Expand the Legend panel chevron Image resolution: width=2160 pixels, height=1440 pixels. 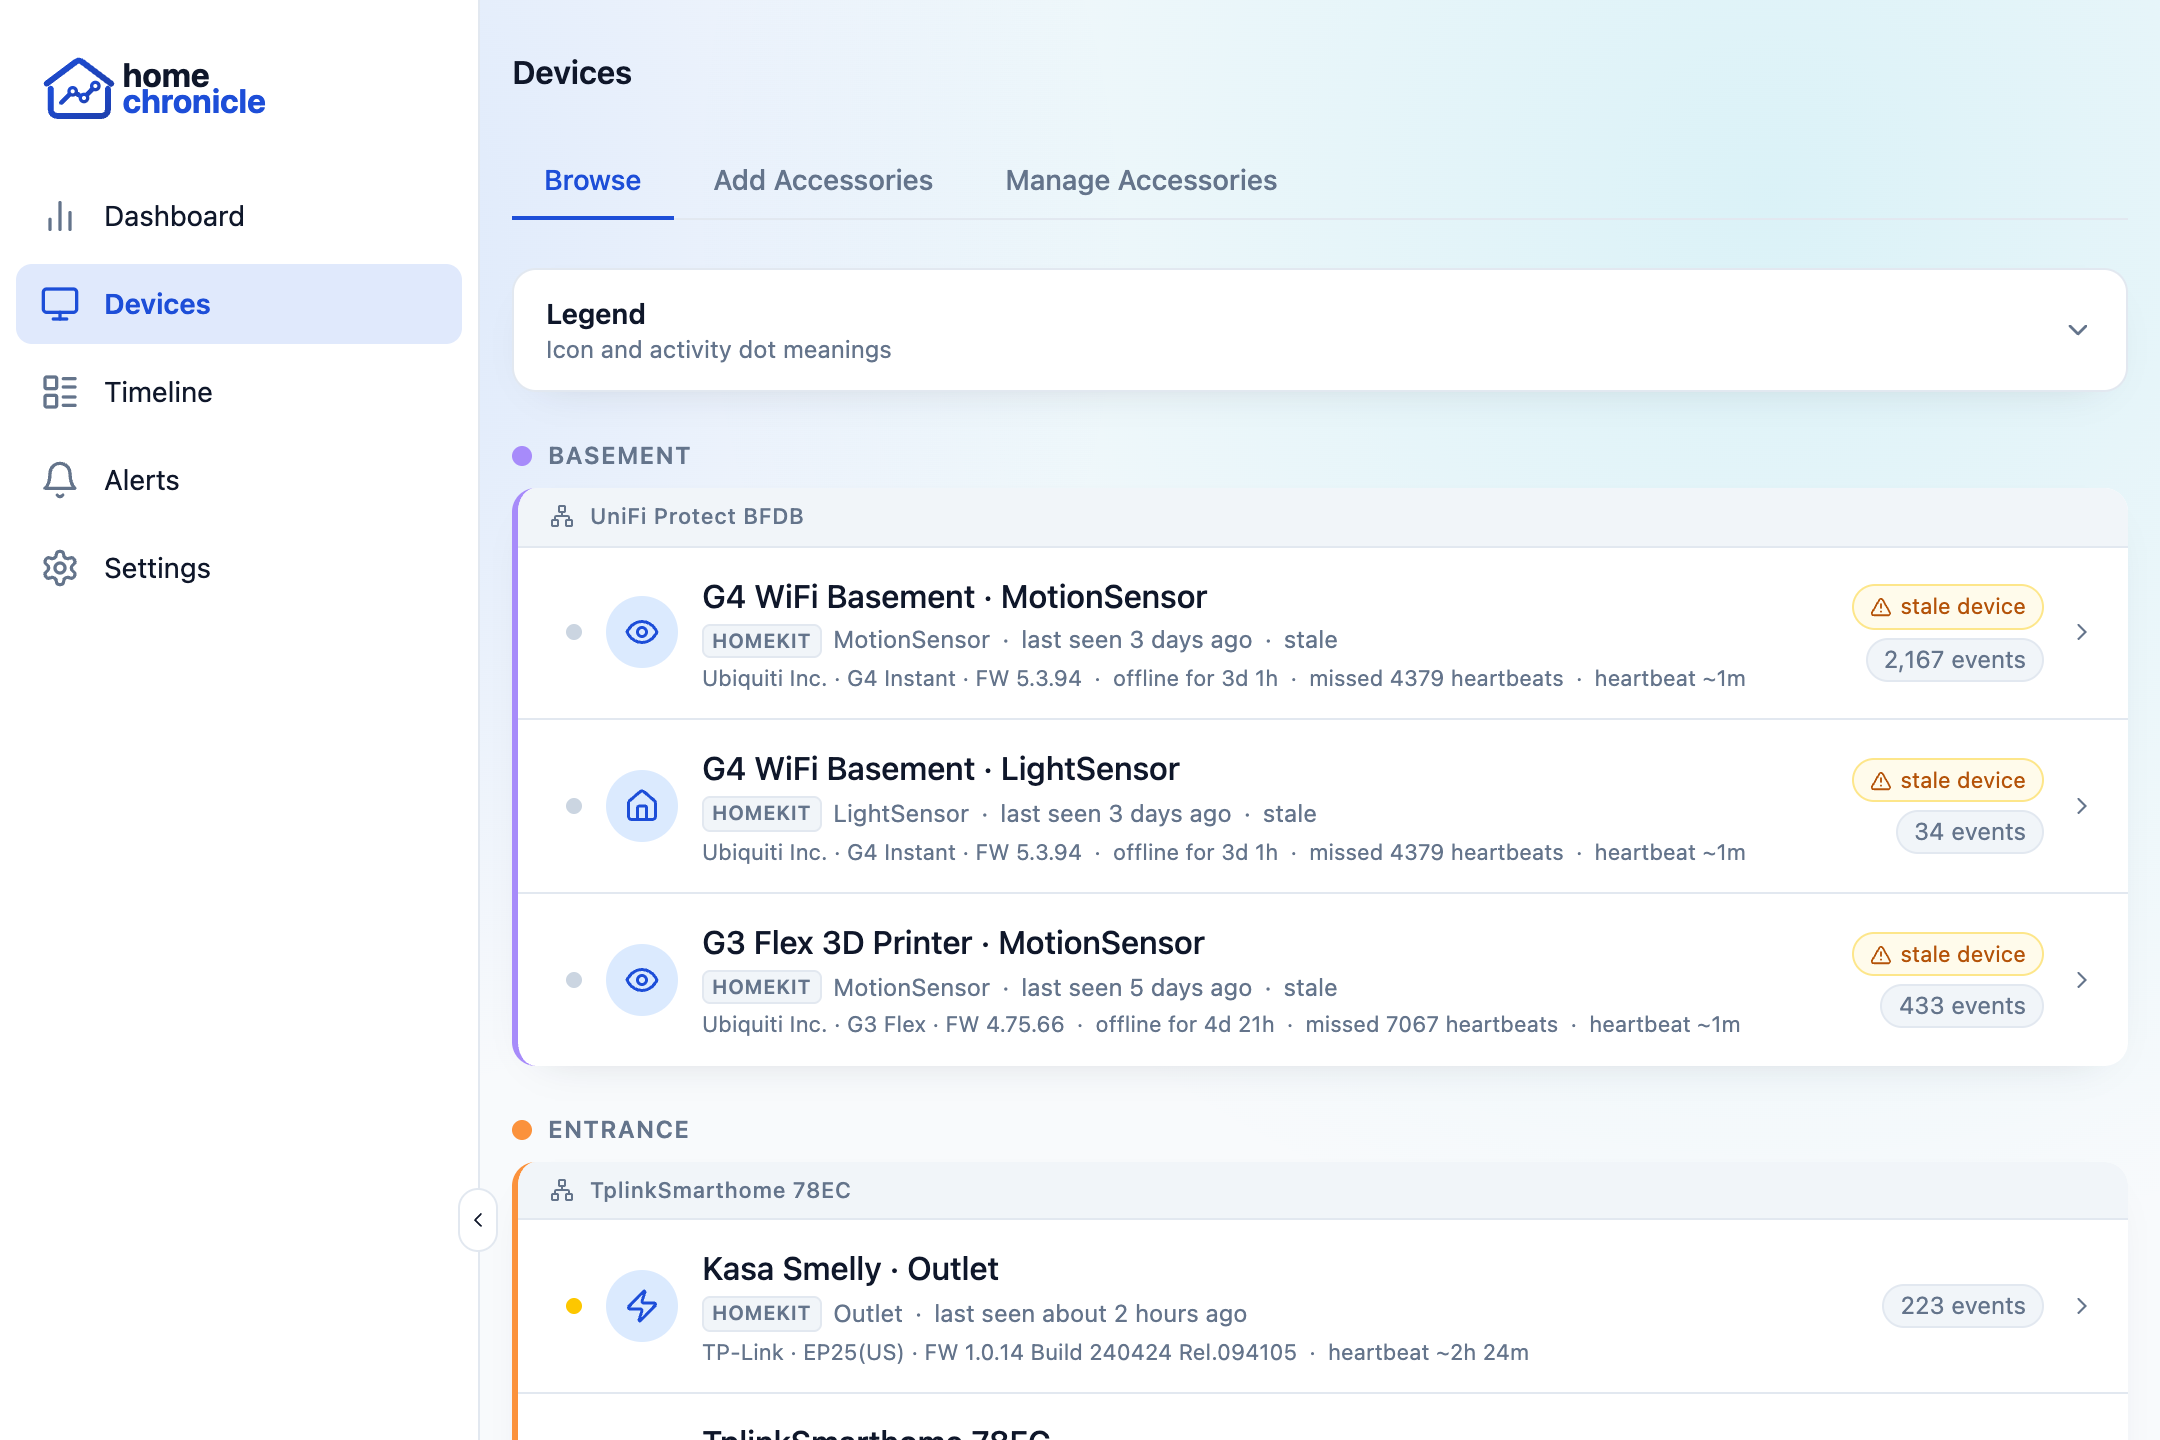point(2078,330)
